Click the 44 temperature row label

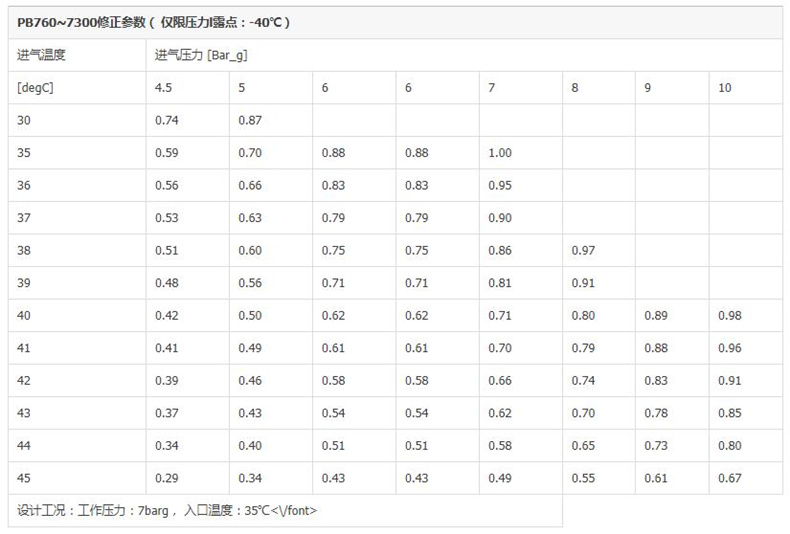pyautogui.click(x=24, y=445)
